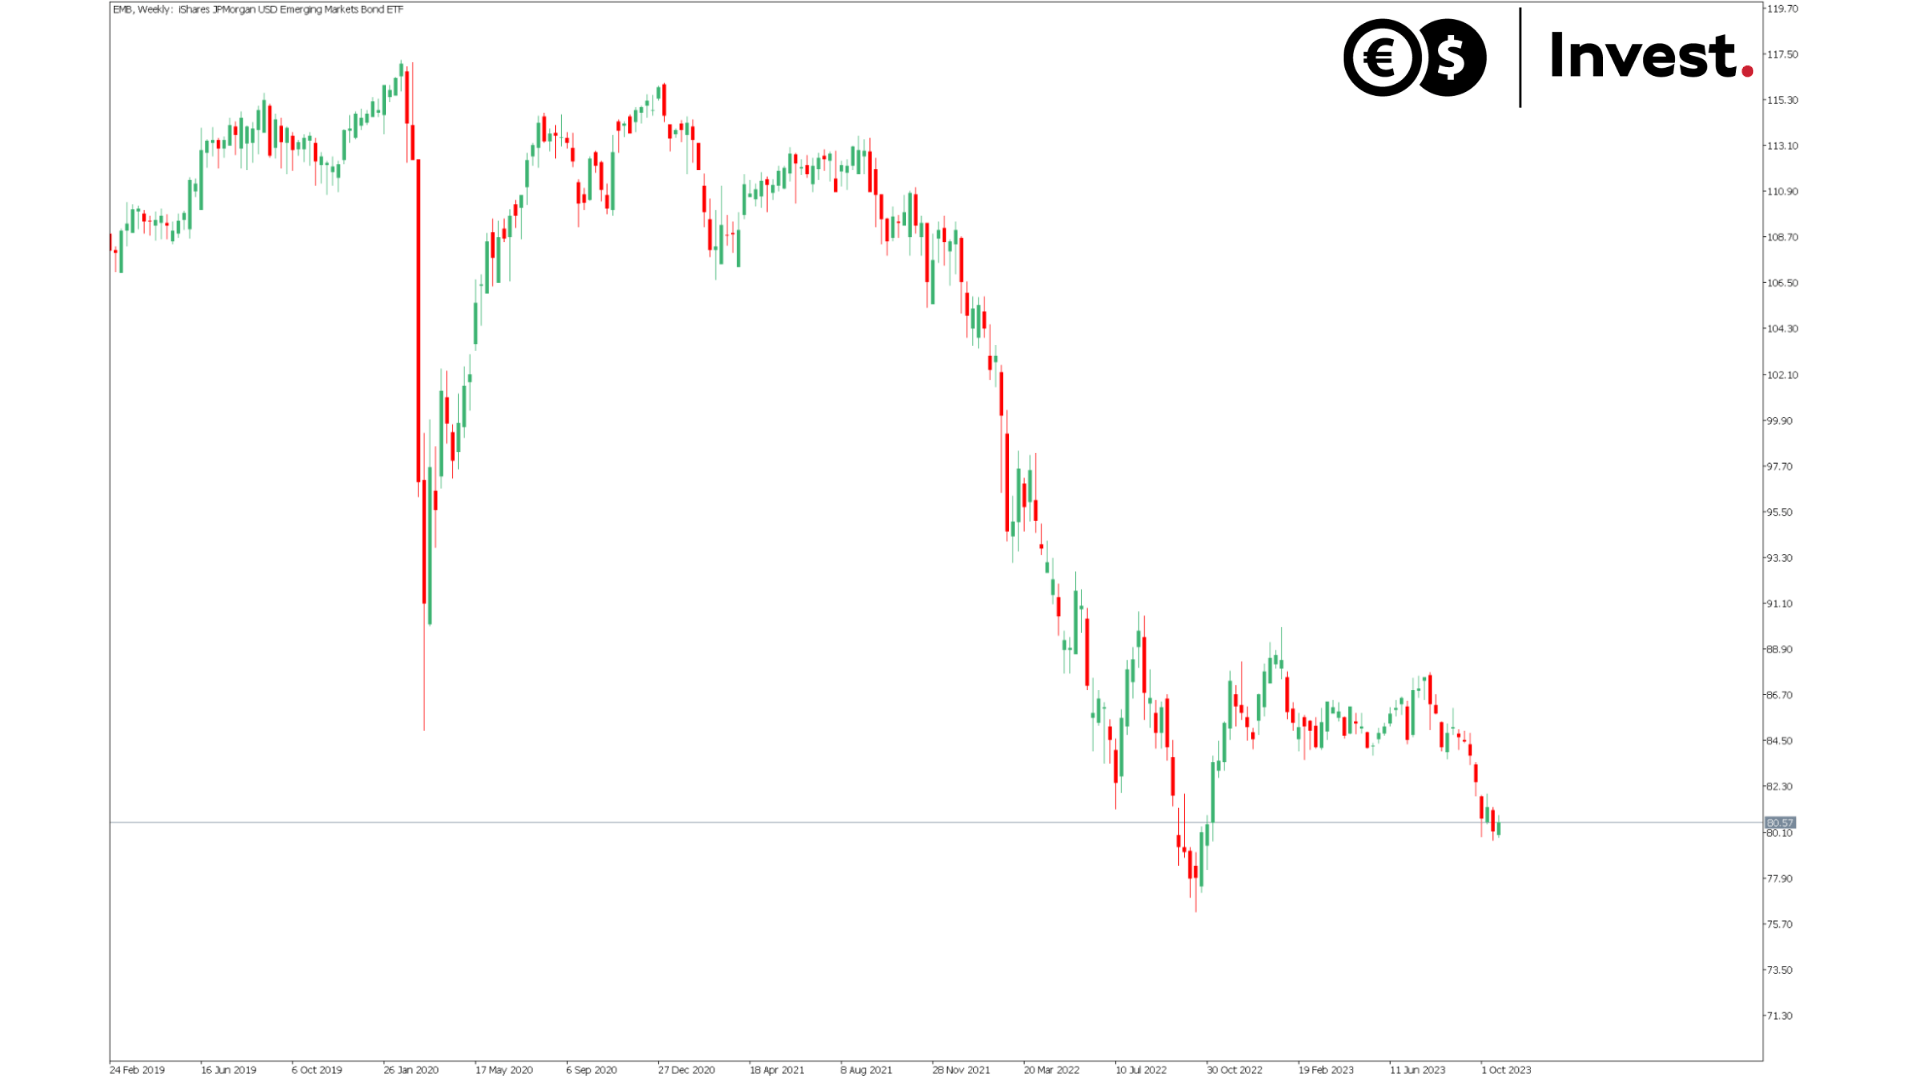Viewport: 1920px width, 1080px height.
Task: Click the 84.50 price axis label
Action: pyautogui.click(x=1780, y=742)
